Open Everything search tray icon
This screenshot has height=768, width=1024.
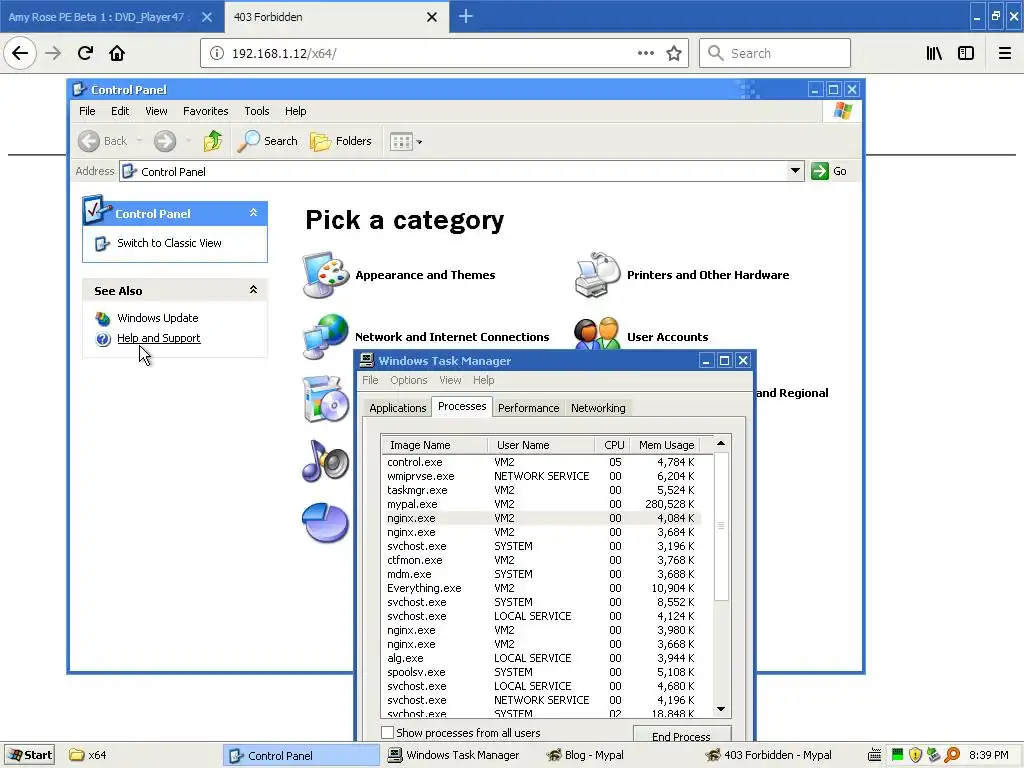[952, 756]
